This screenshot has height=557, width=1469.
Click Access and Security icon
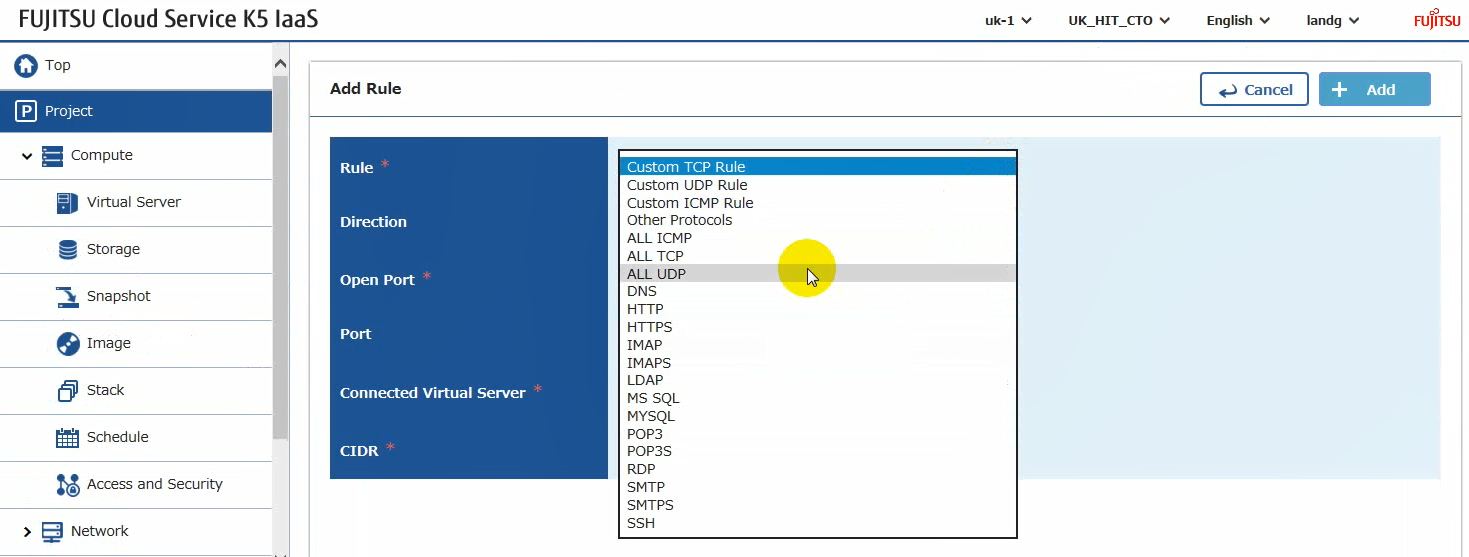[68, 484]
